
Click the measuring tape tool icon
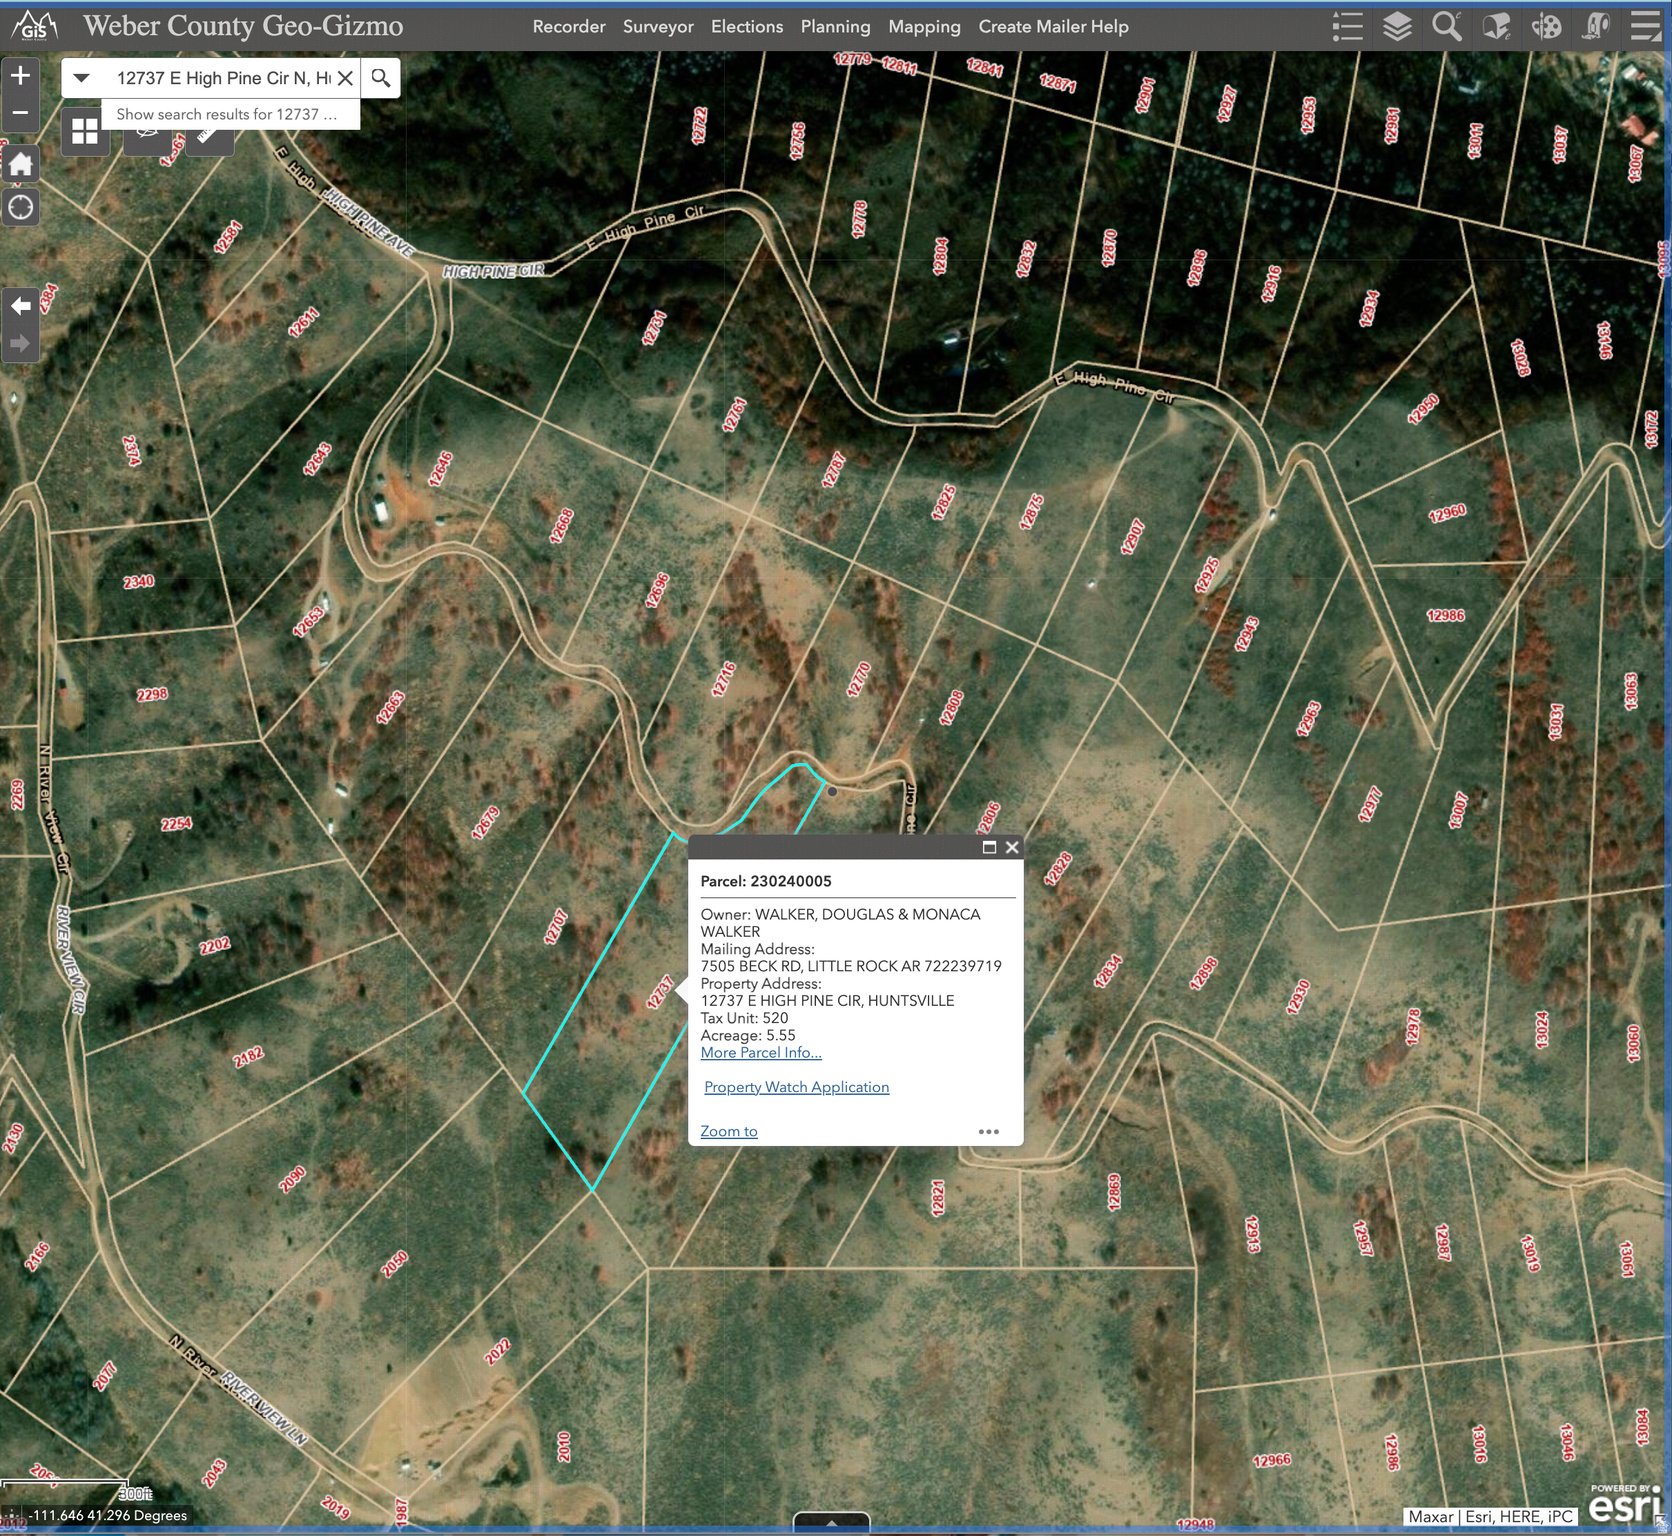(x=1594, y=27)
